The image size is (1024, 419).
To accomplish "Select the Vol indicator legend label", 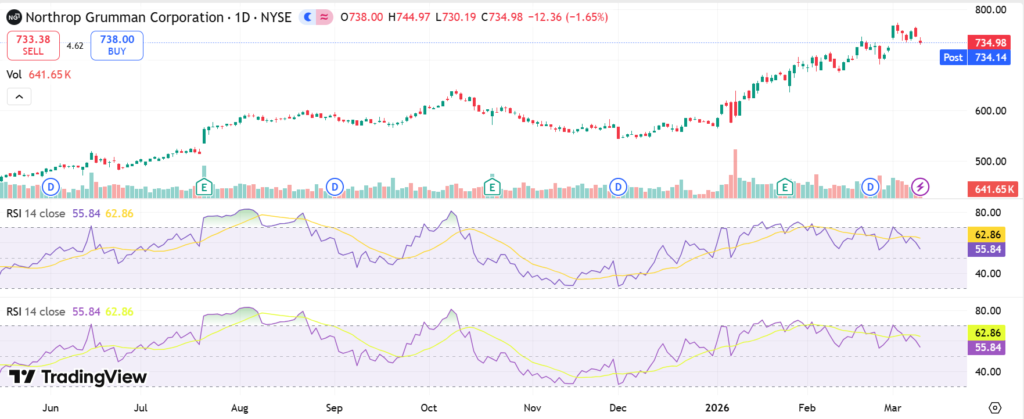I will (x=14, y=74).
